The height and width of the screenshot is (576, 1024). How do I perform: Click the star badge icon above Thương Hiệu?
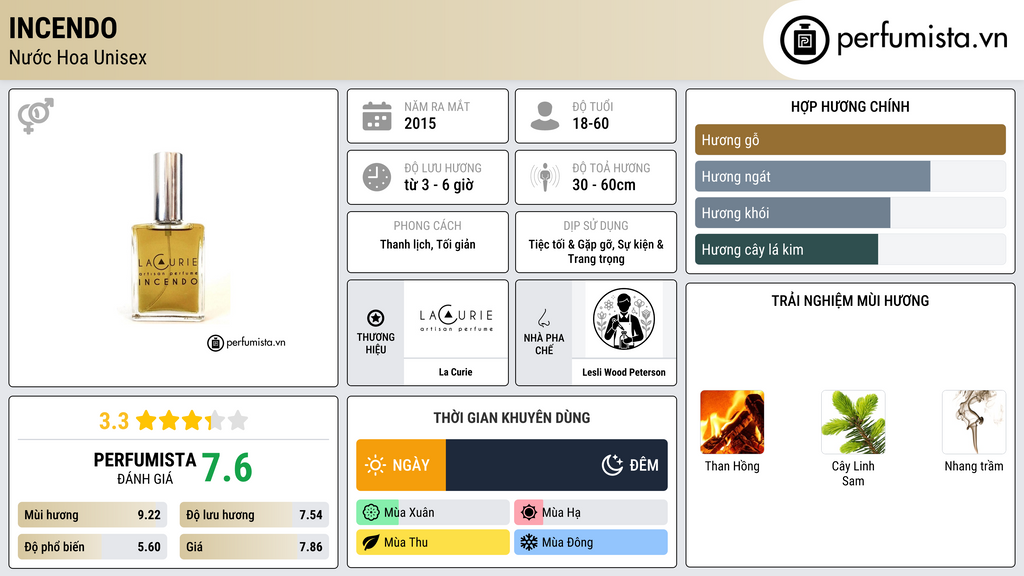coord(376,318)
